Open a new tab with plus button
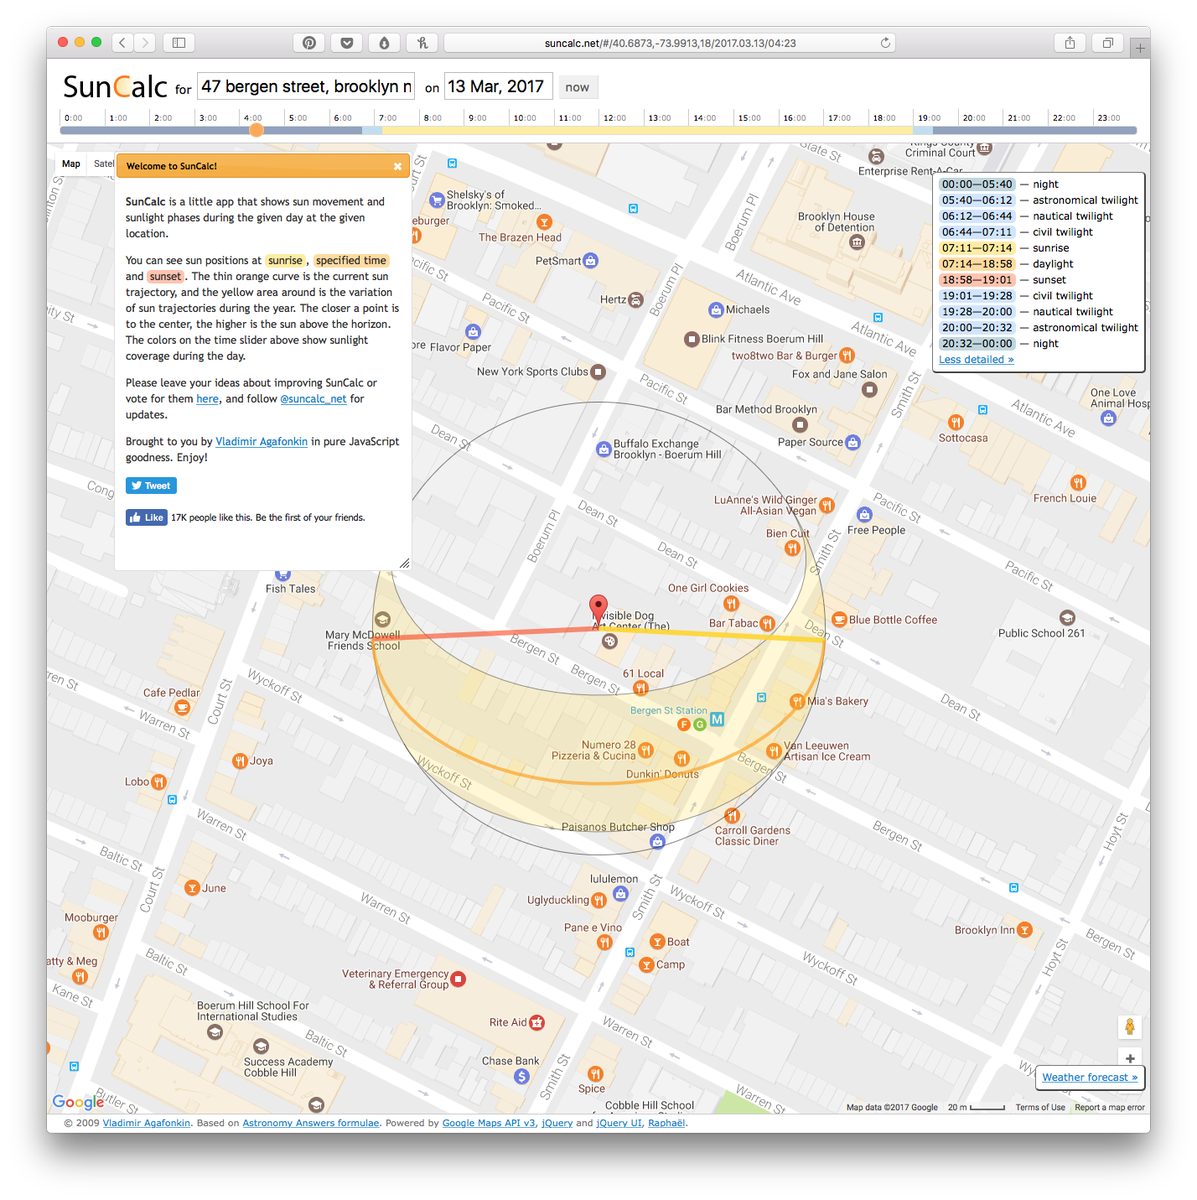This screenshot has width=1197, height=1200. pyautogui.click(x=1140, y=47)
